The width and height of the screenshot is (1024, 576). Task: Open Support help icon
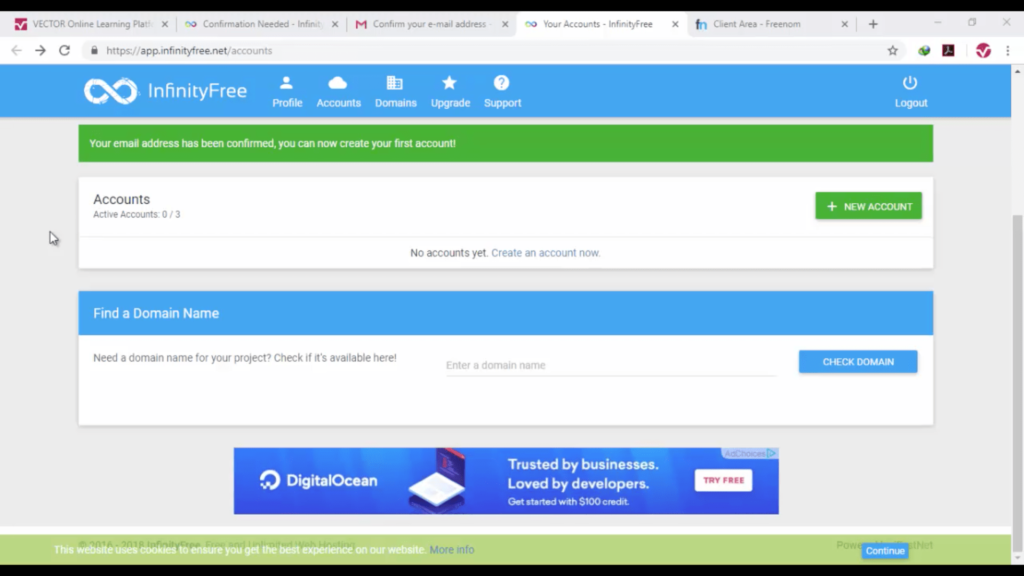[502, 91]
